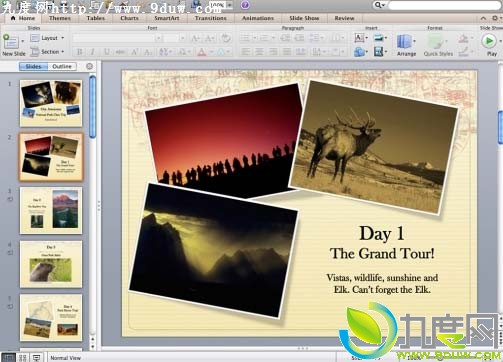Open line spacing options
This screenshot has height=362, width=503.
(316, 38)
